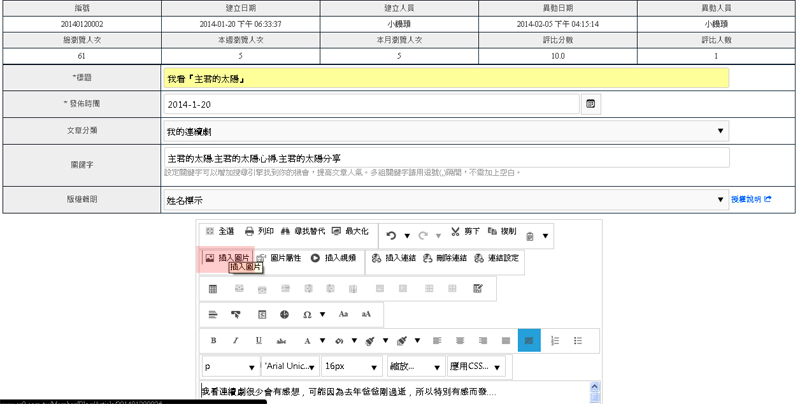800x404 pixels.
Task: Click the undo arrow icon
Action: pyautogui.click(x=391, y=235)
